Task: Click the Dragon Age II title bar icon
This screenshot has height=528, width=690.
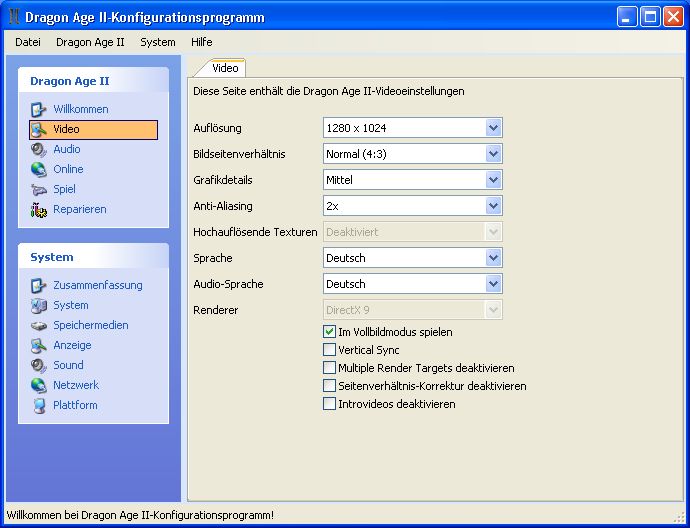Action: 14,18
